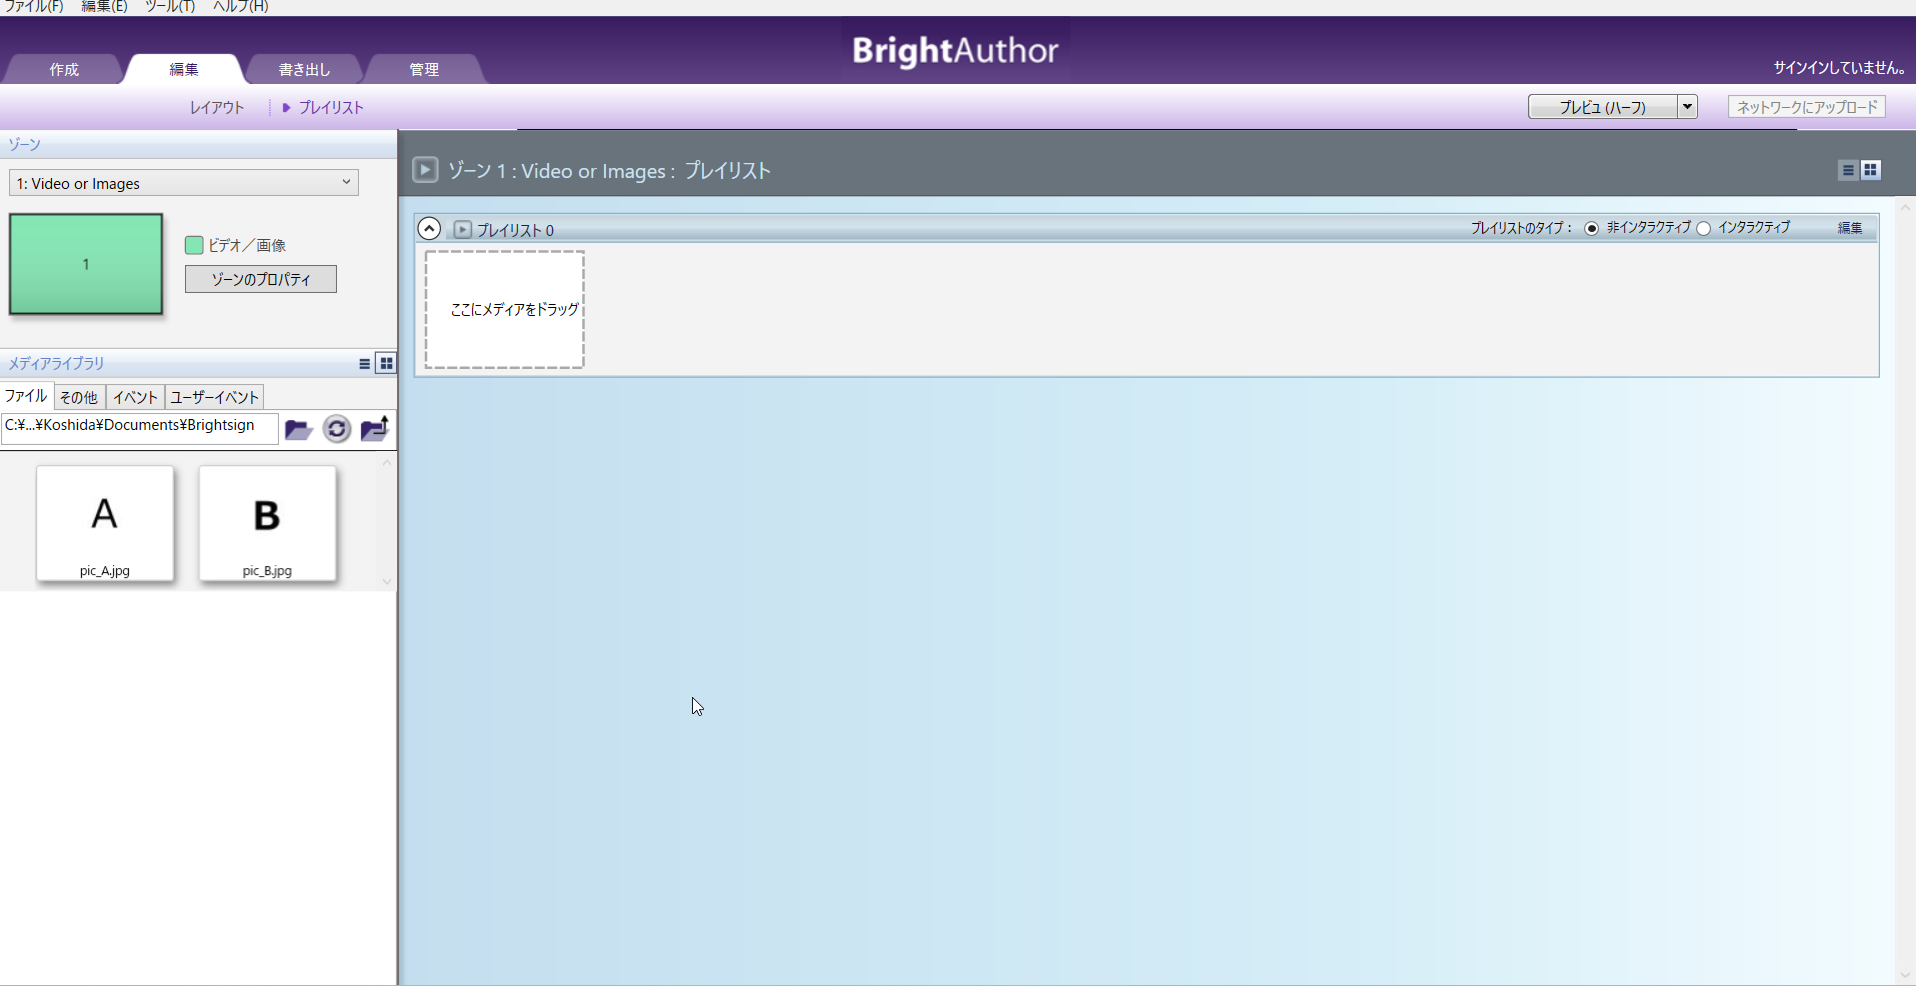Click the folder-up navigation icon
Image resolution: width=1916 pixels, height=986 pixels.
[x=374, y=429]
